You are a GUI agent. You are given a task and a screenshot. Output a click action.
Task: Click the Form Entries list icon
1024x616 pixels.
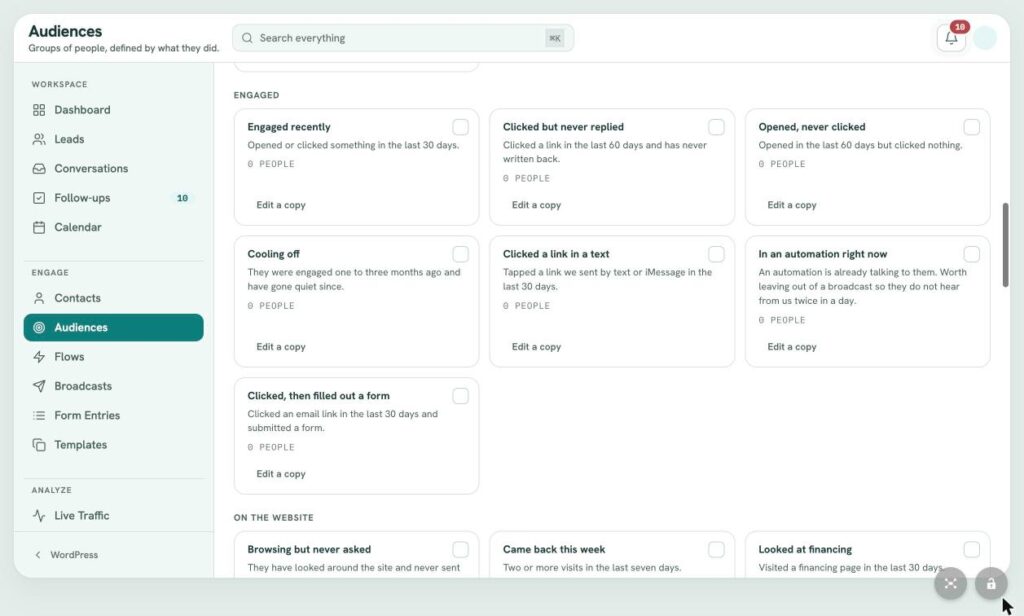39,415
